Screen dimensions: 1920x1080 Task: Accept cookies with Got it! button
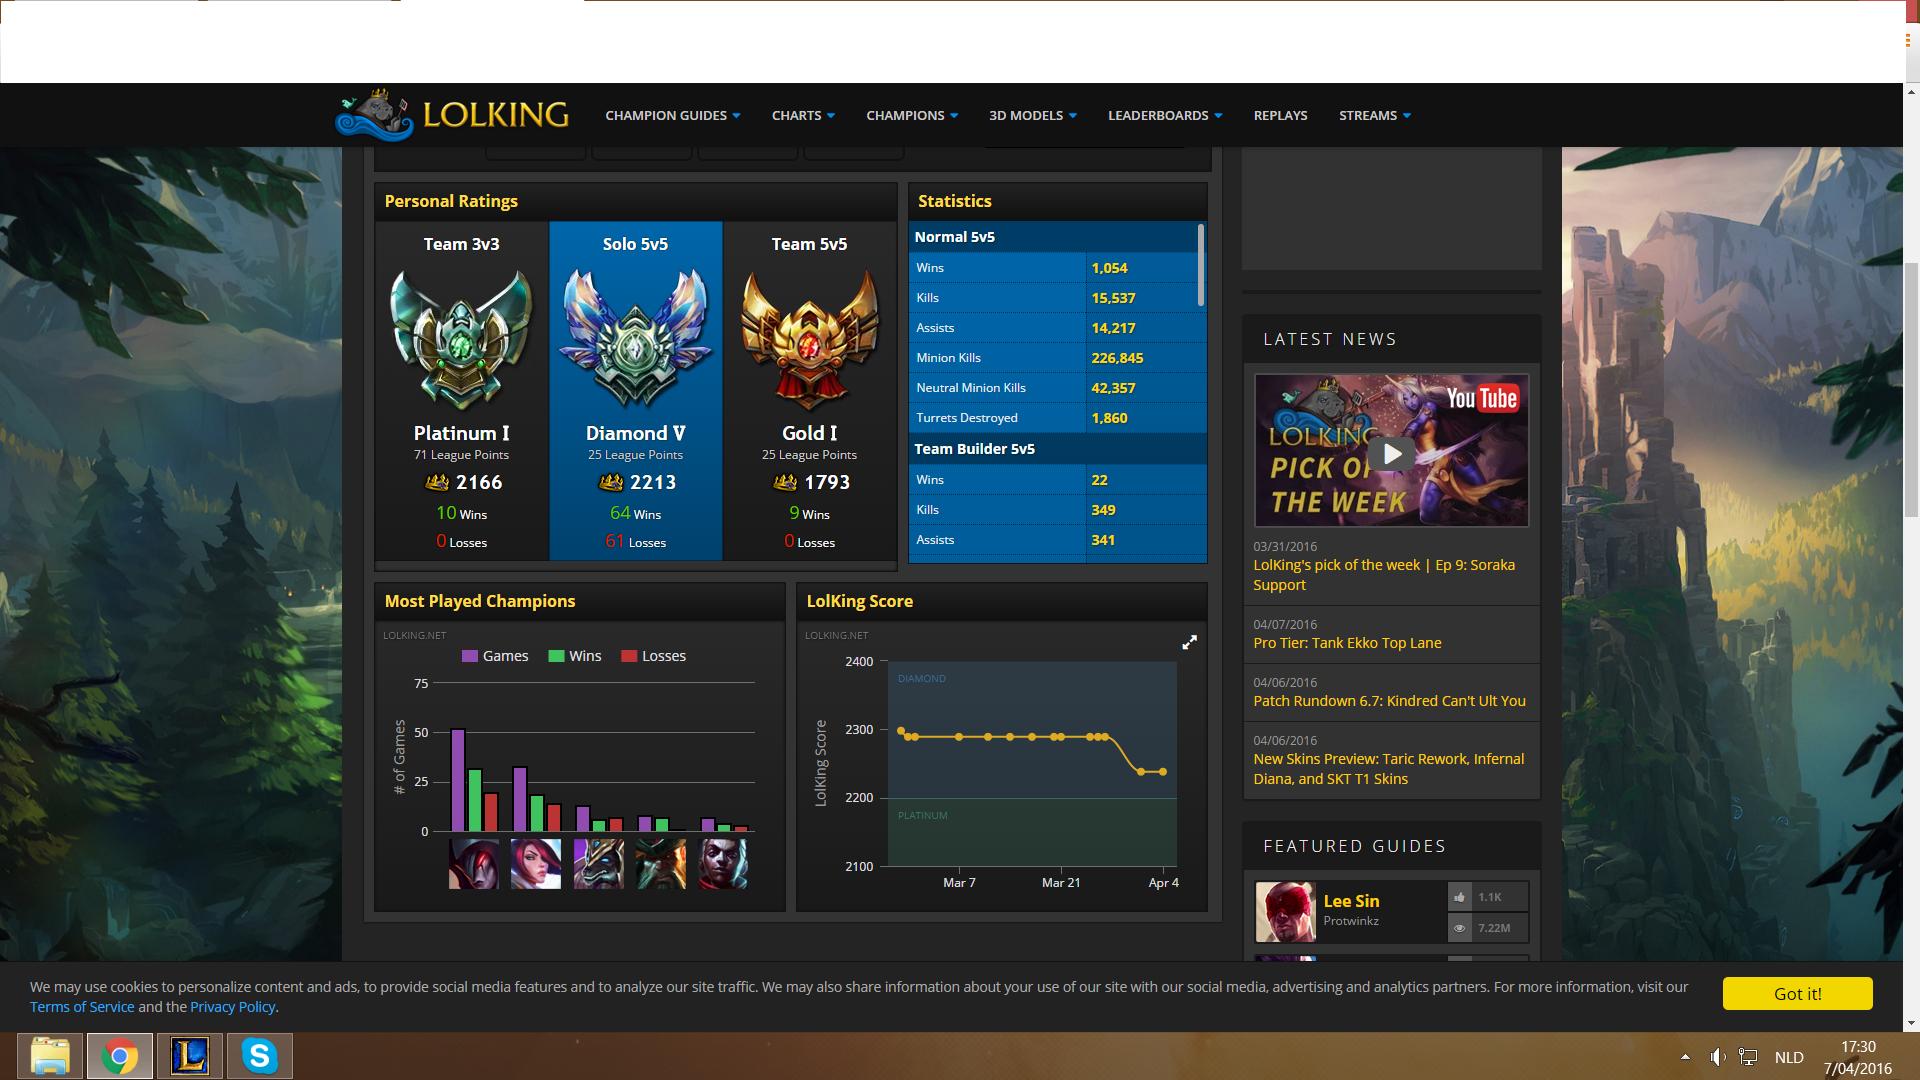point(1797,994)
